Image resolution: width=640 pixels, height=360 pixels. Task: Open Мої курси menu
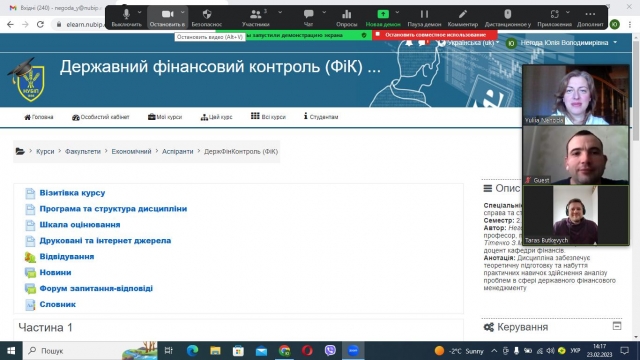(165, 117)
